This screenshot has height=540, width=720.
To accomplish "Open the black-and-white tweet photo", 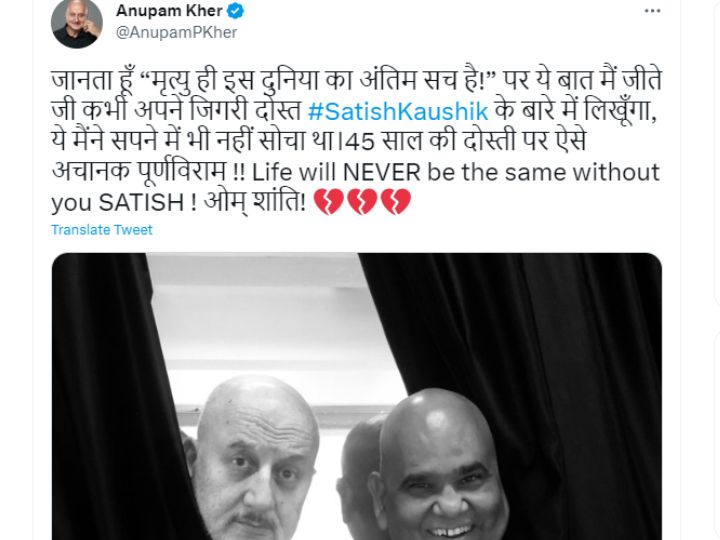I will [357, 396].
